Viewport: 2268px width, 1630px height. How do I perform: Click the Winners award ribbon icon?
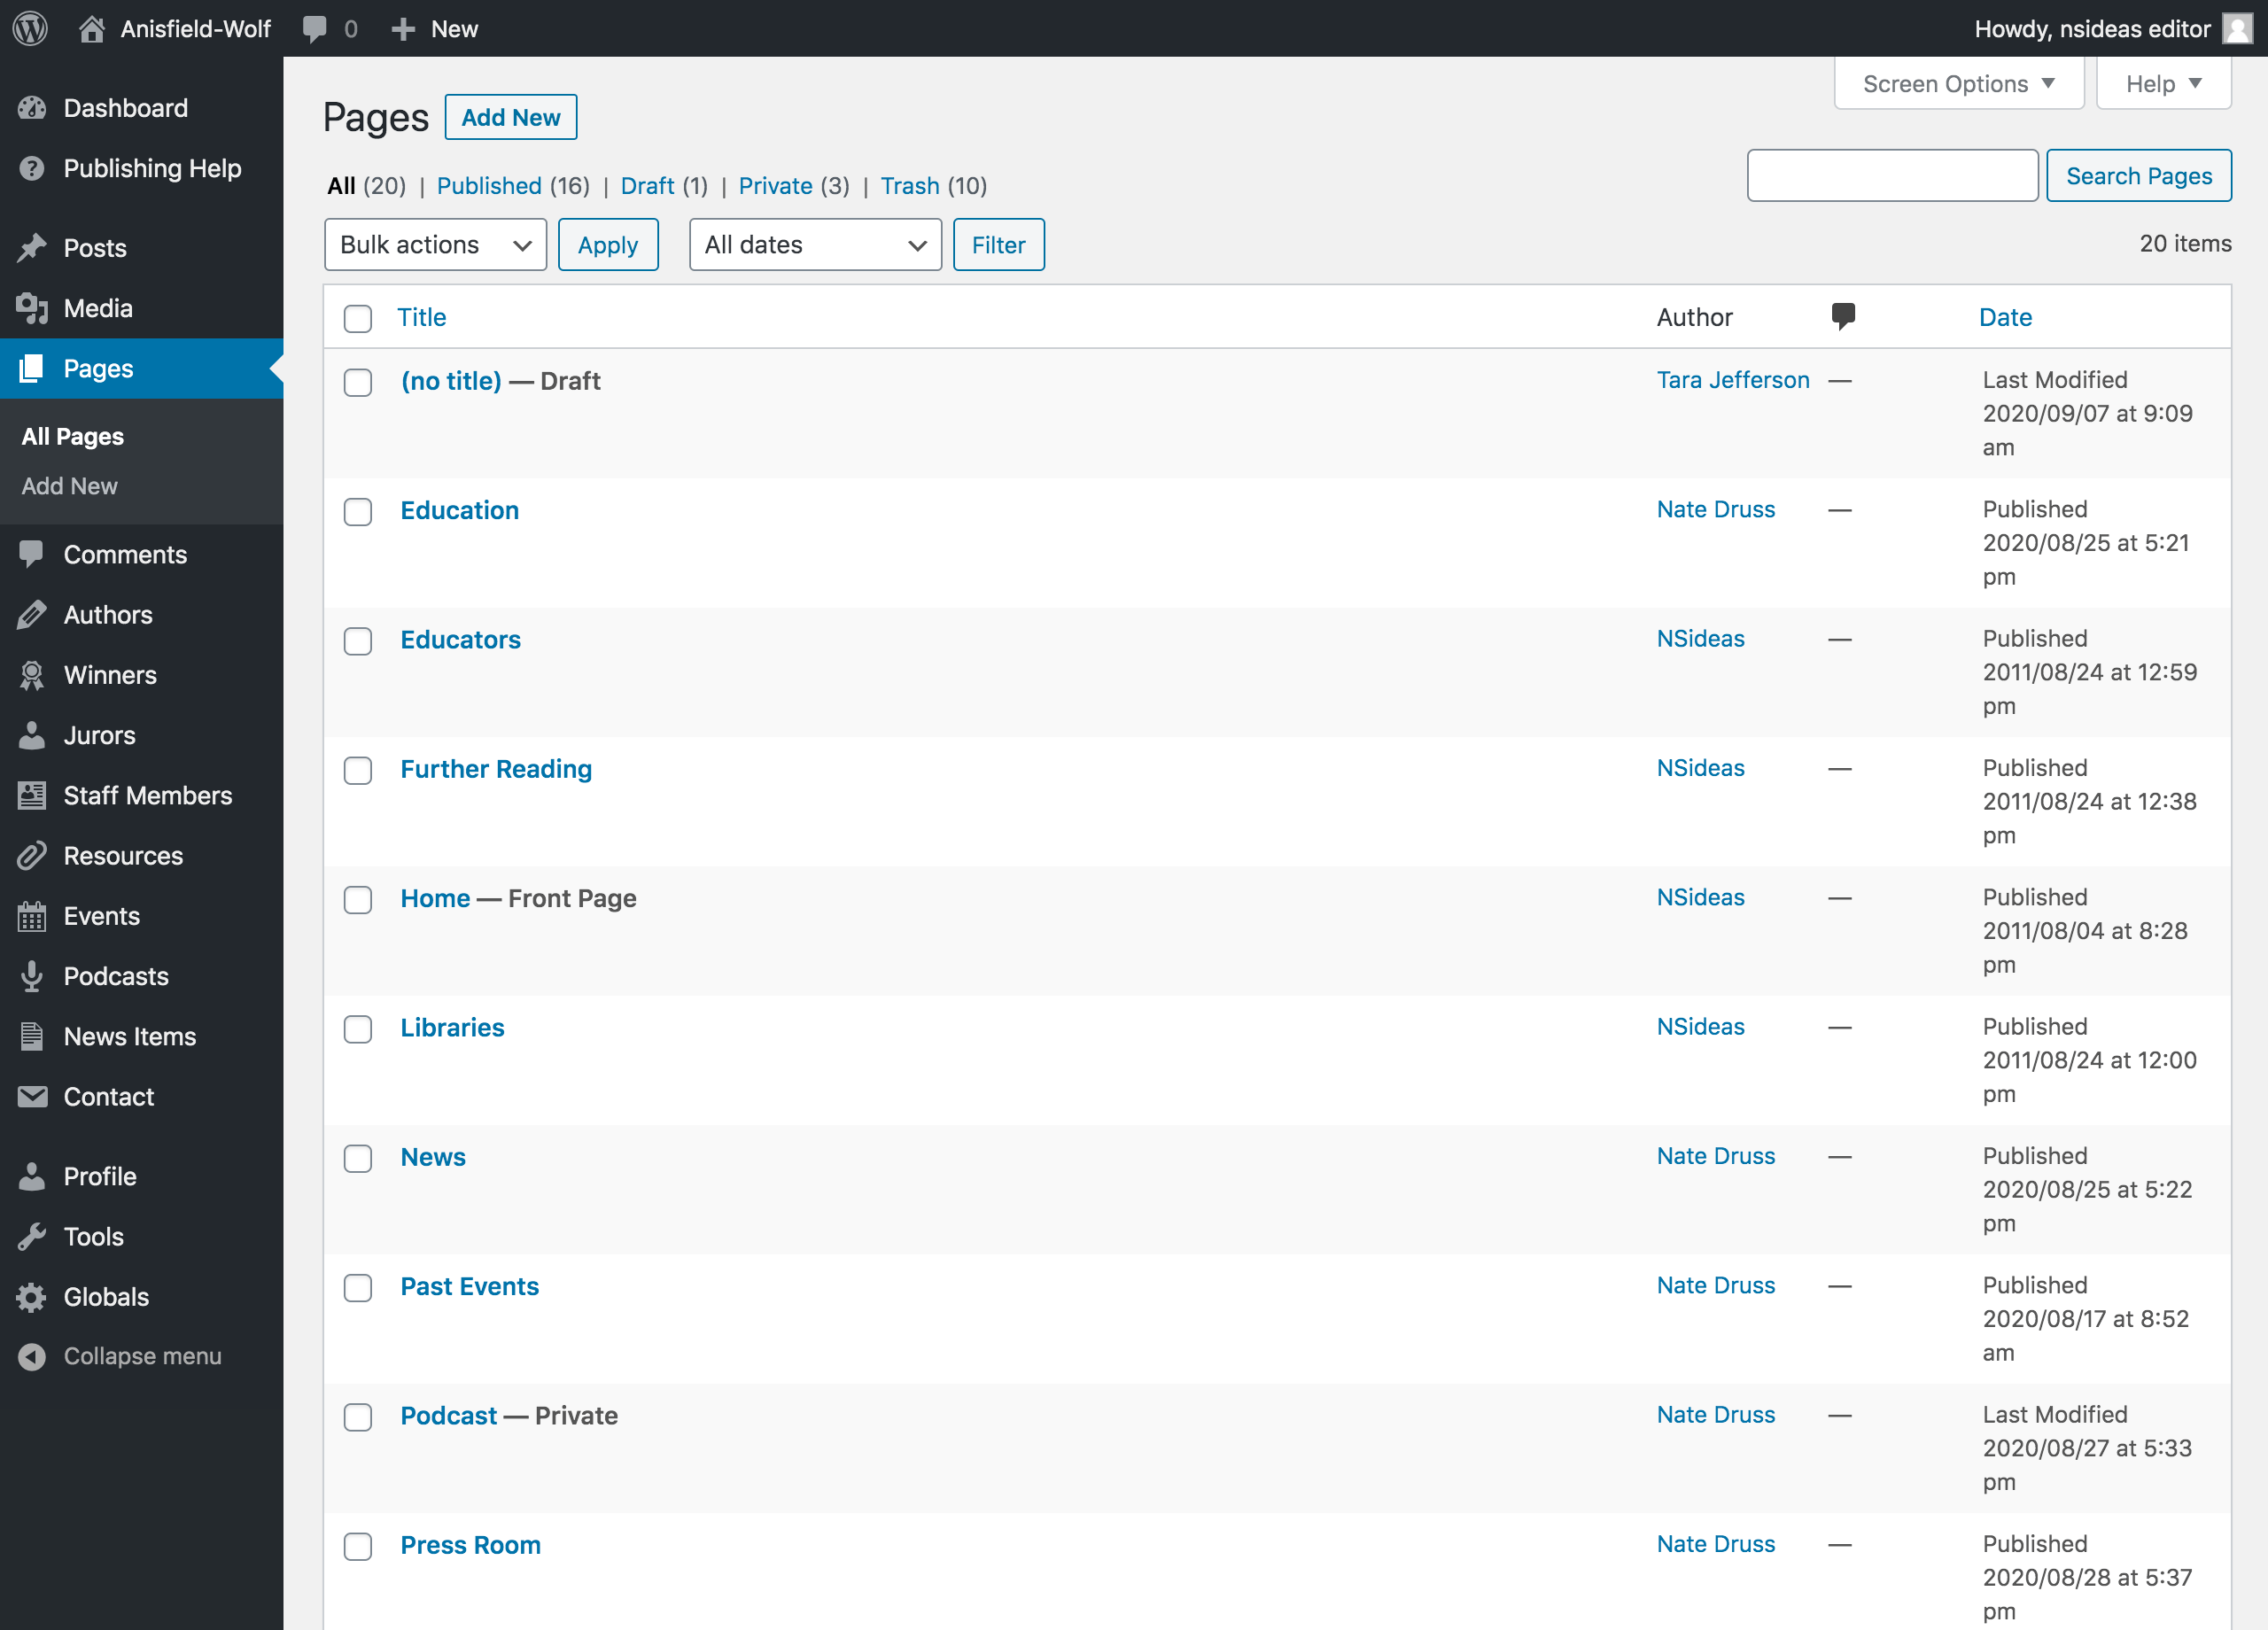tap(32, 675)
